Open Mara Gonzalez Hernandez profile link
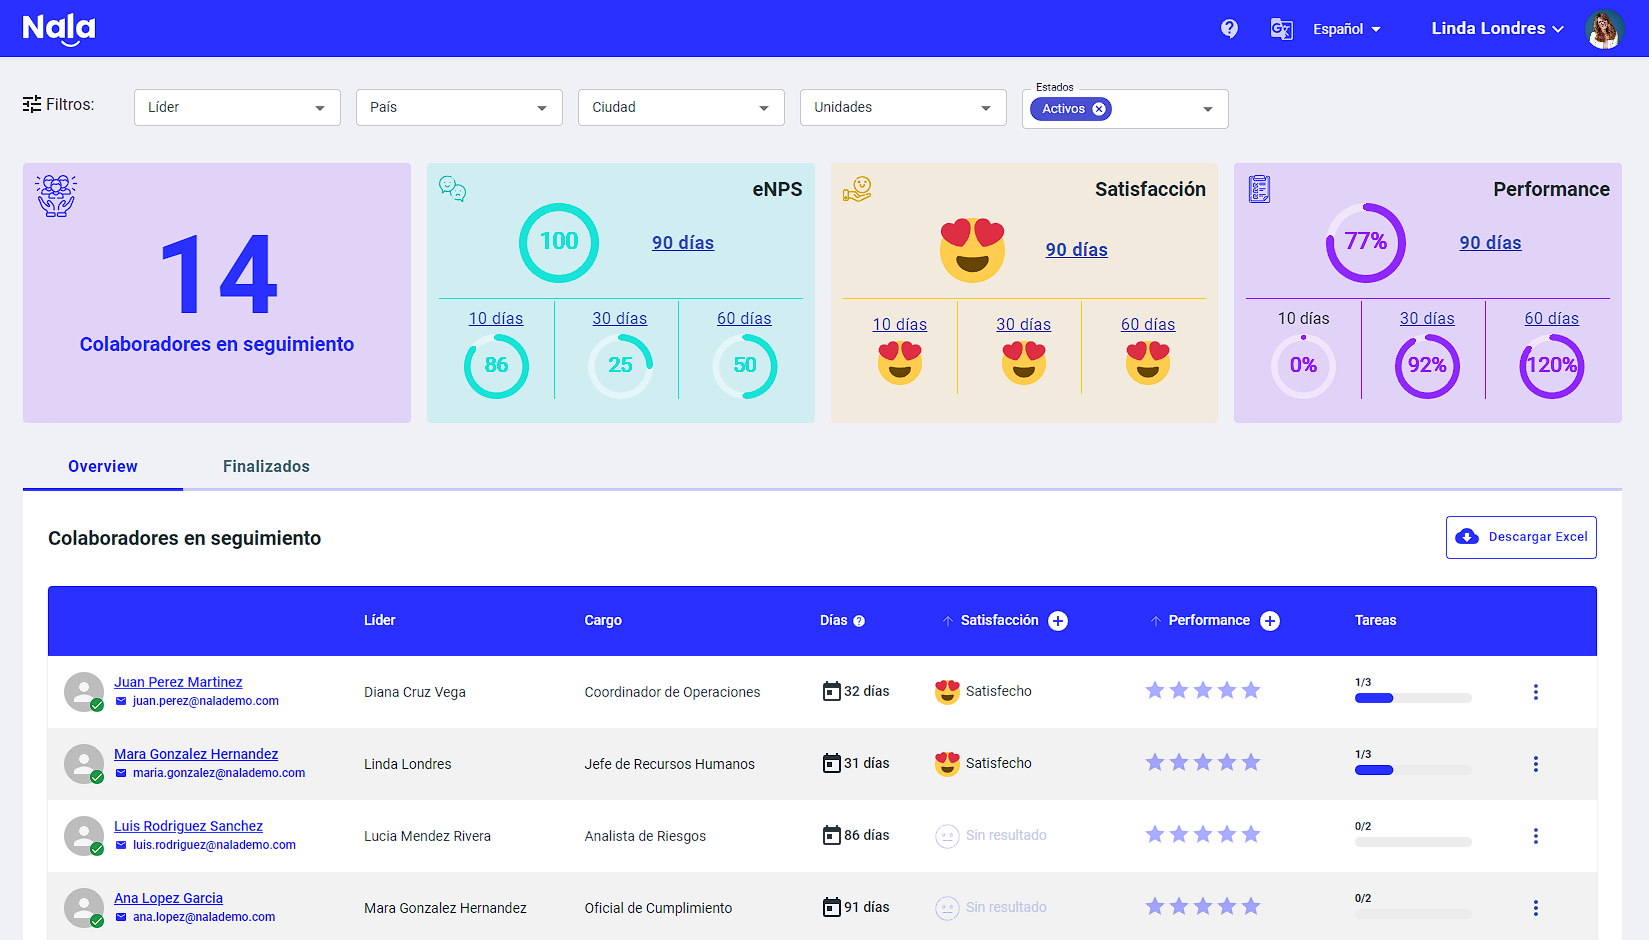 tap(196, 754)
